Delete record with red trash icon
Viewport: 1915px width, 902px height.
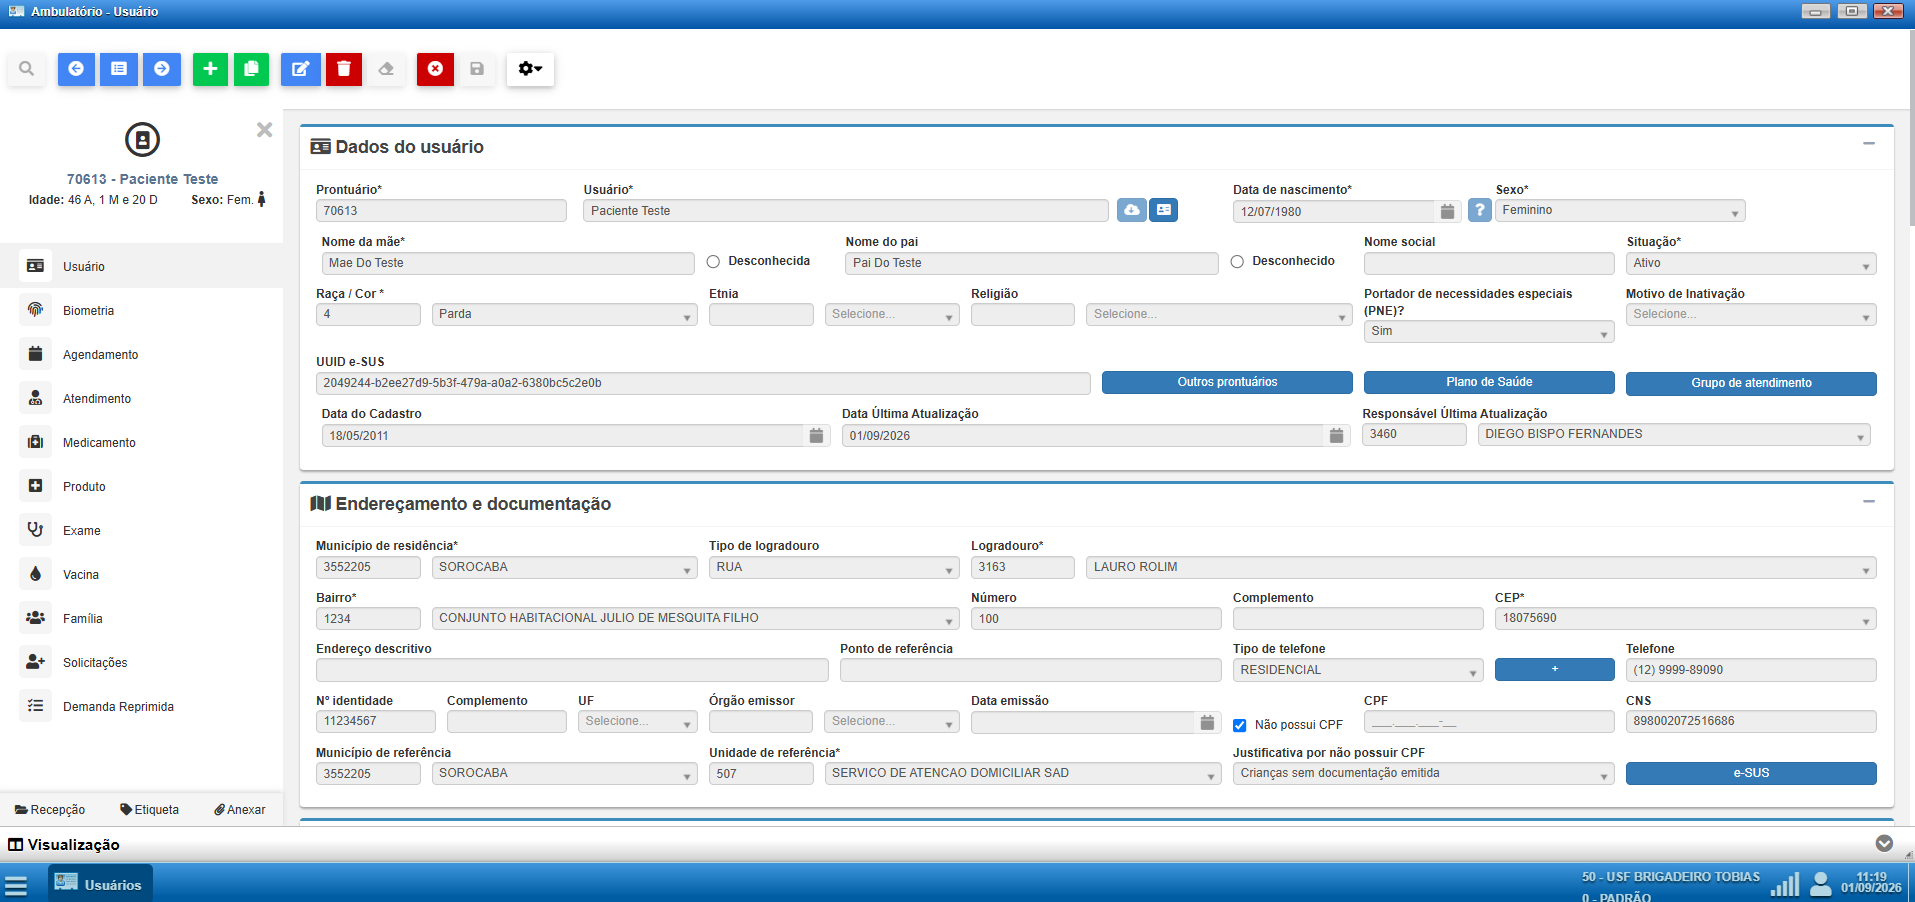pyautogui.click(x=344, y=69)
